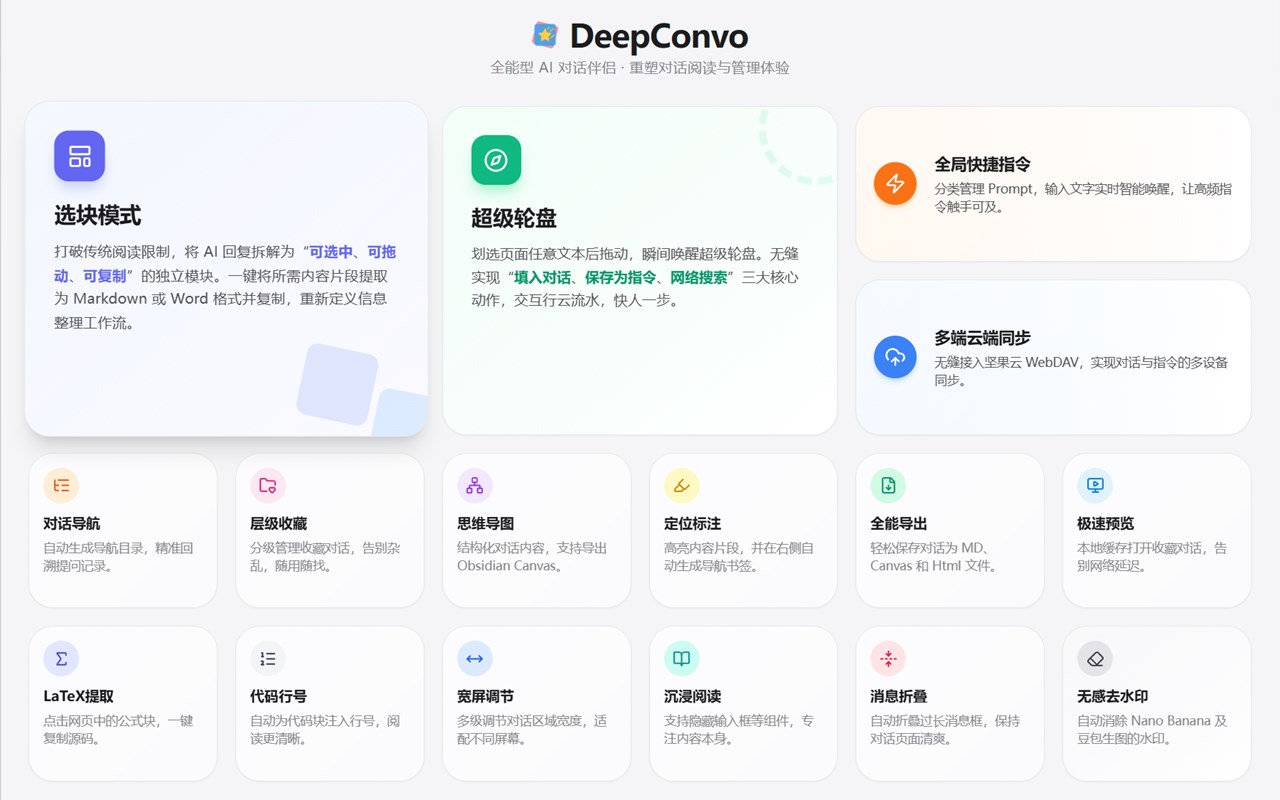Viewport: 1280px width, 800px height.
Task: Click the 层级收藏 card title
Action: tap(279, 524)
